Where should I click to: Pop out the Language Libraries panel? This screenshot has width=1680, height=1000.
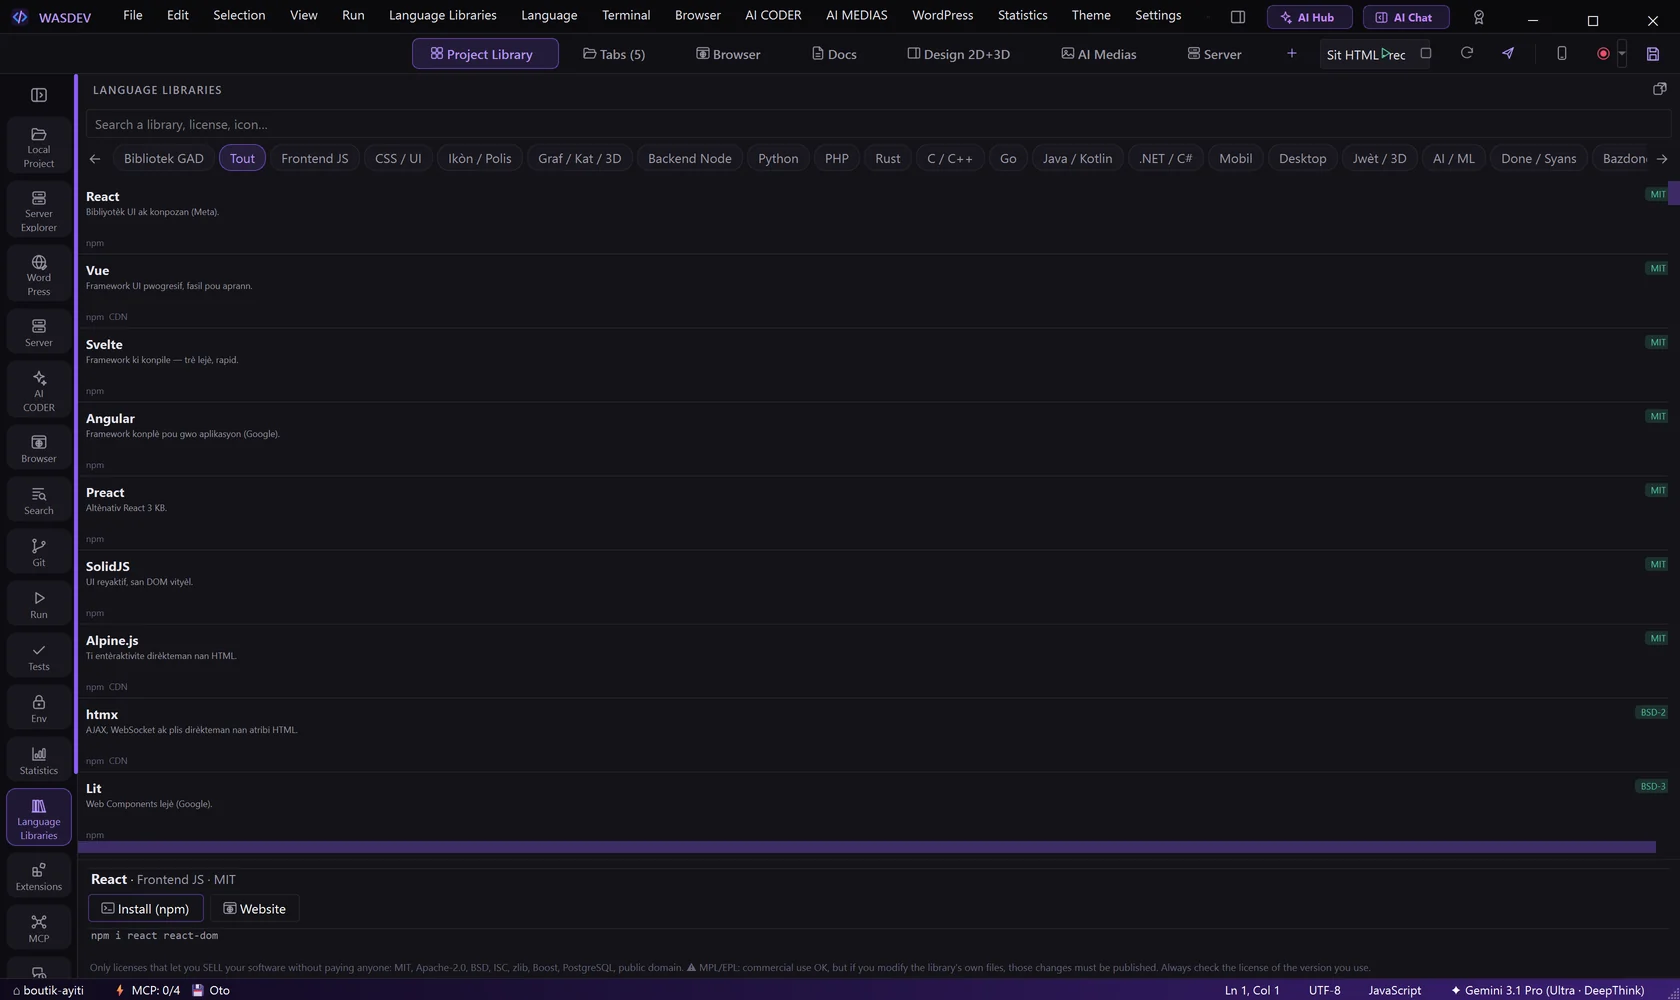[x=1660, y=89]
